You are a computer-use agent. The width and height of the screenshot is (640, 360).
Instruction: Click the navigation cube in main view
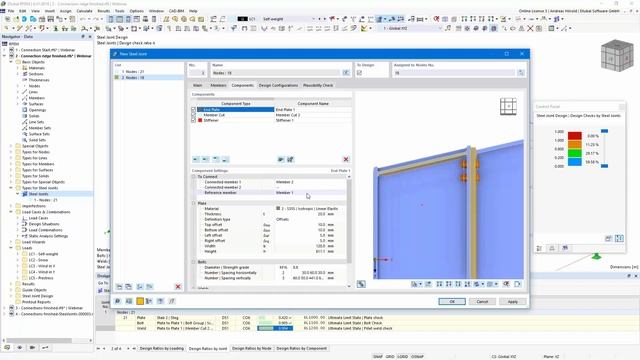coord(617,56)
